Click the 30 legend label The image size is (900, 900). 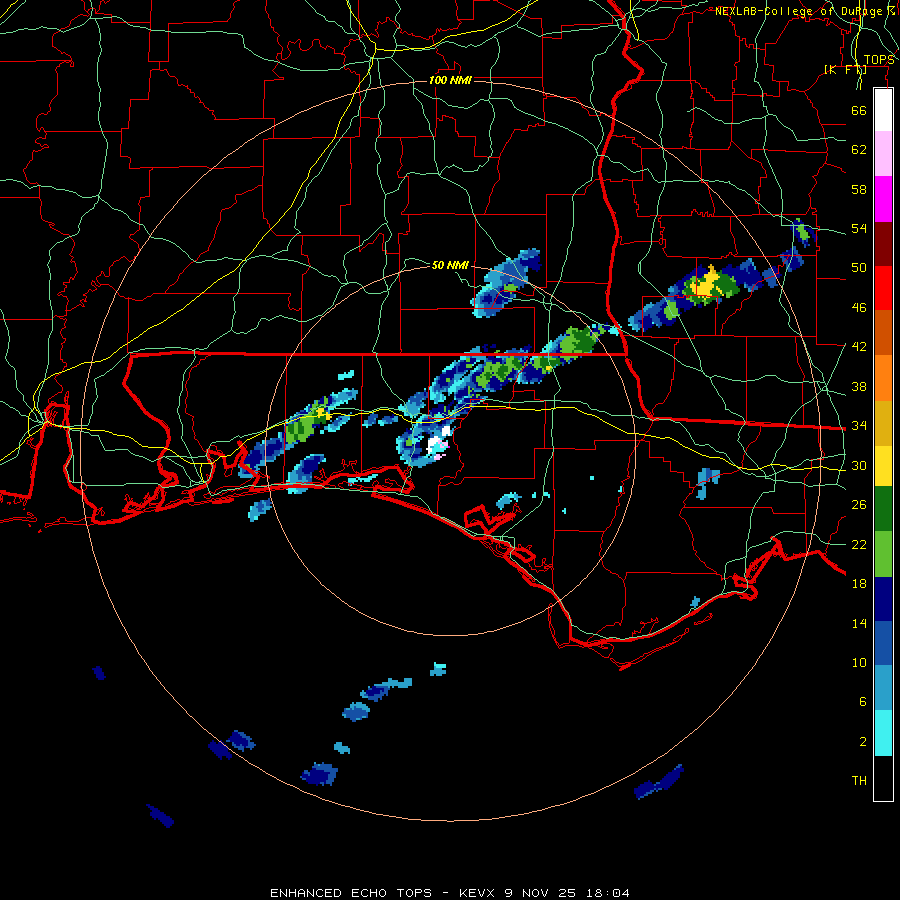tap(859, 465)
